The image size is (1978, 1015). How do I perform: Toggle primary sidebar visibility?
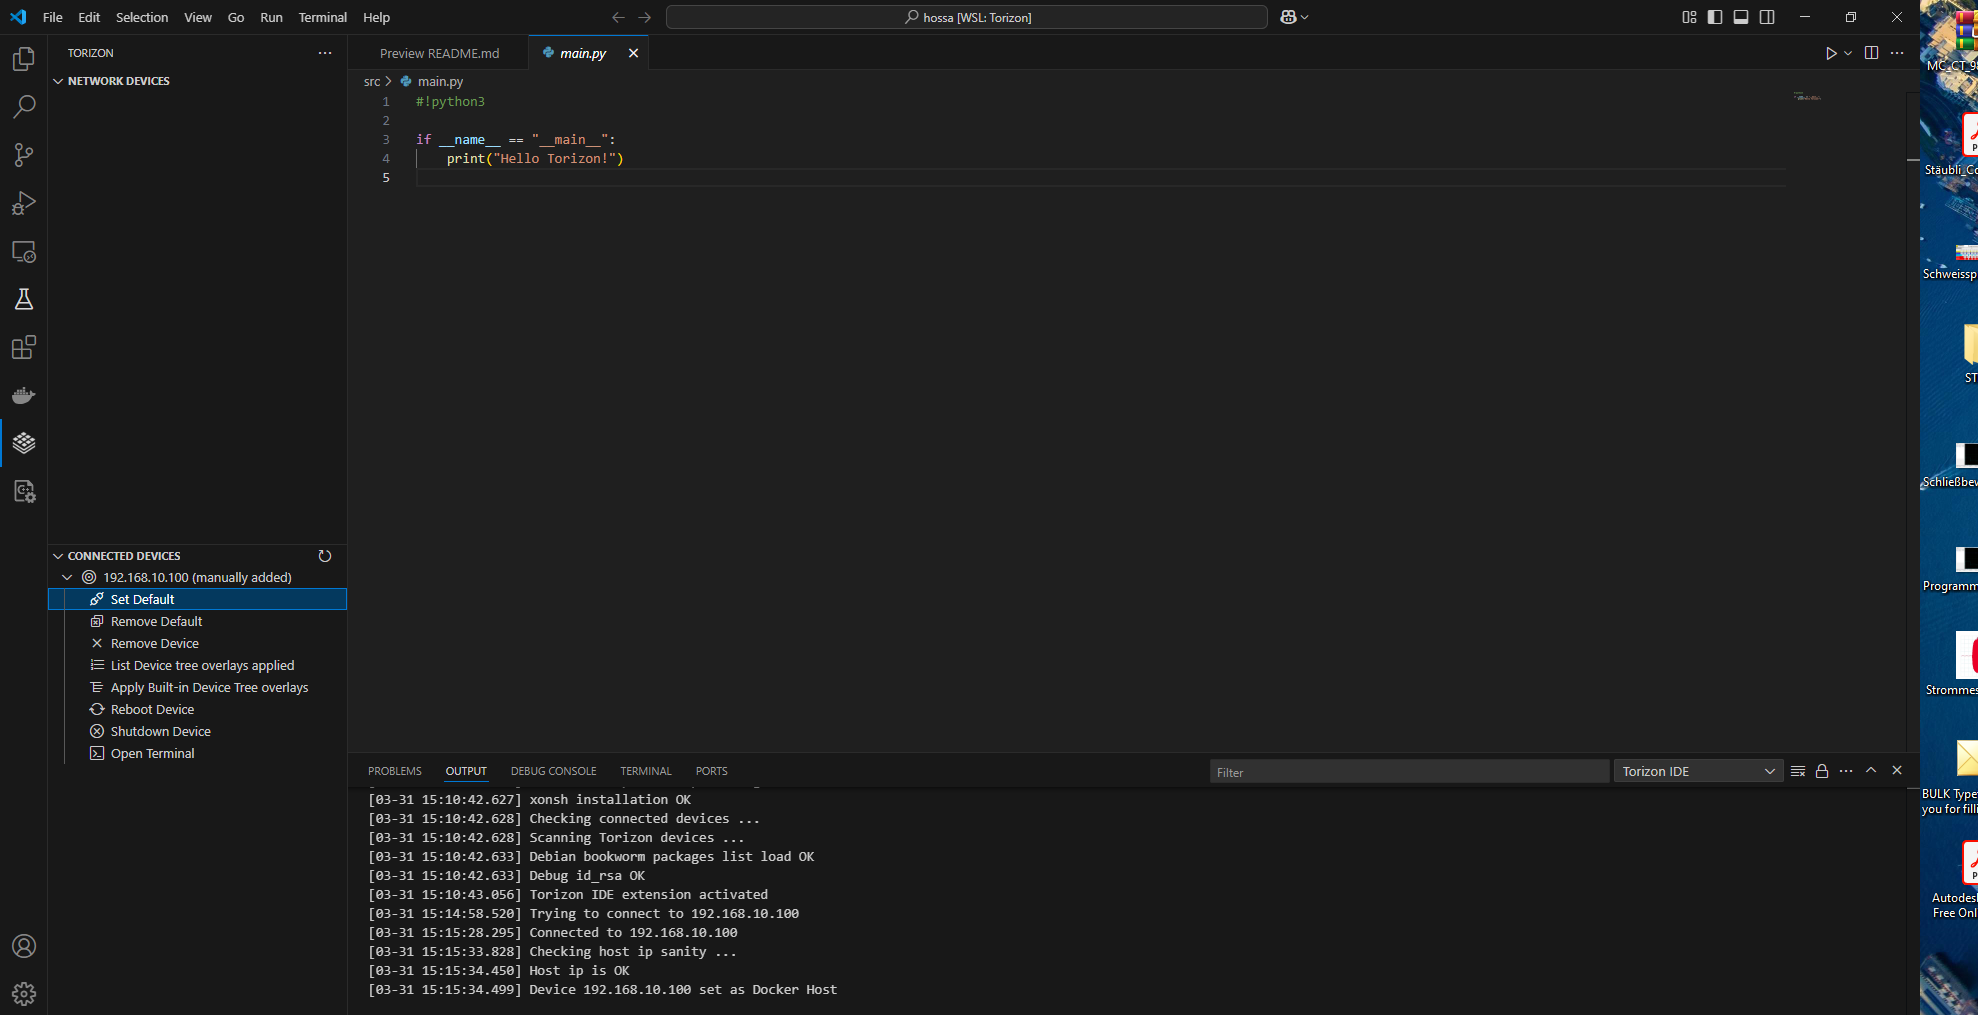click(x=1715, y=17)
